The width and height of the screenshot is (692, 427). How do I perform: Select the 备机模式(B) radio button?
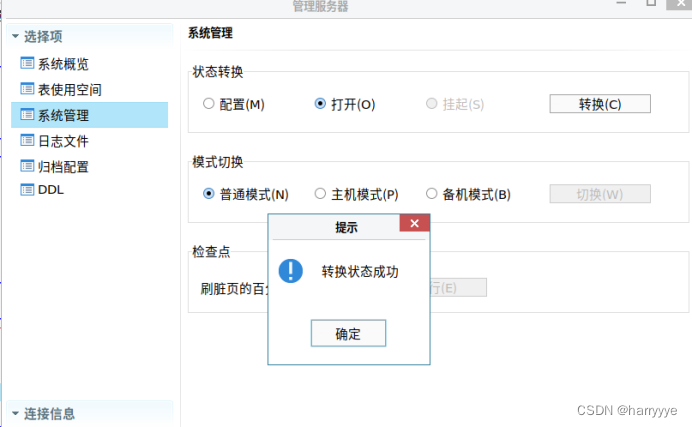tap(431, 194)
